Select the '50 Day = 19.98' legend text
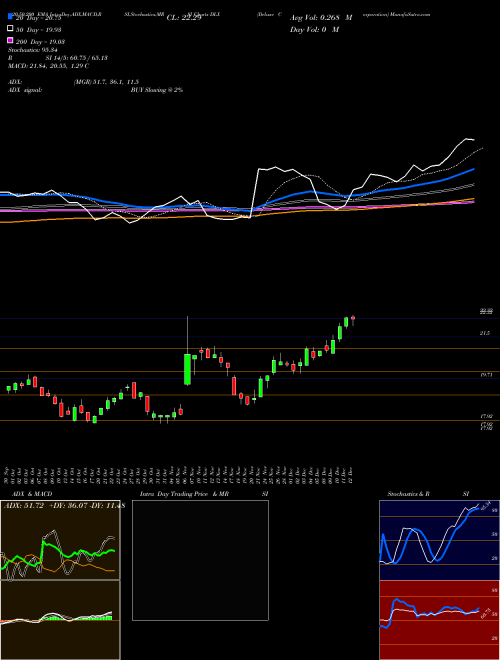The height and width of the screenshot is (660, 500). [x=39, y=29]
